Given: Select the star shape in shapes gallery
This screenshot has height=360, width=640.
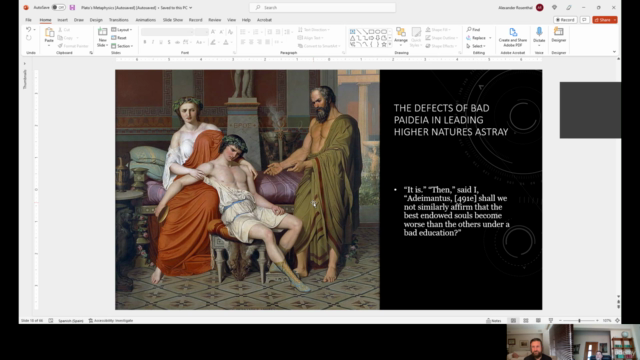Looking at the screenshot, I should (384, 44).
